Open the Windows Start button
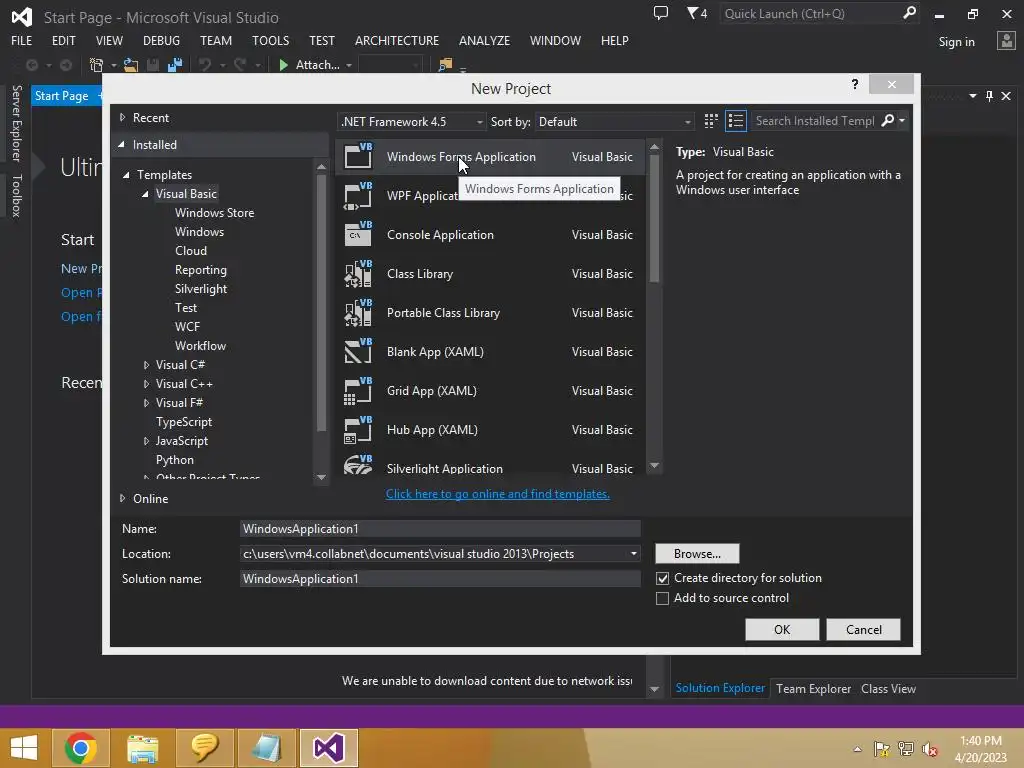The image size is (1024, 768). pos(24,748)
